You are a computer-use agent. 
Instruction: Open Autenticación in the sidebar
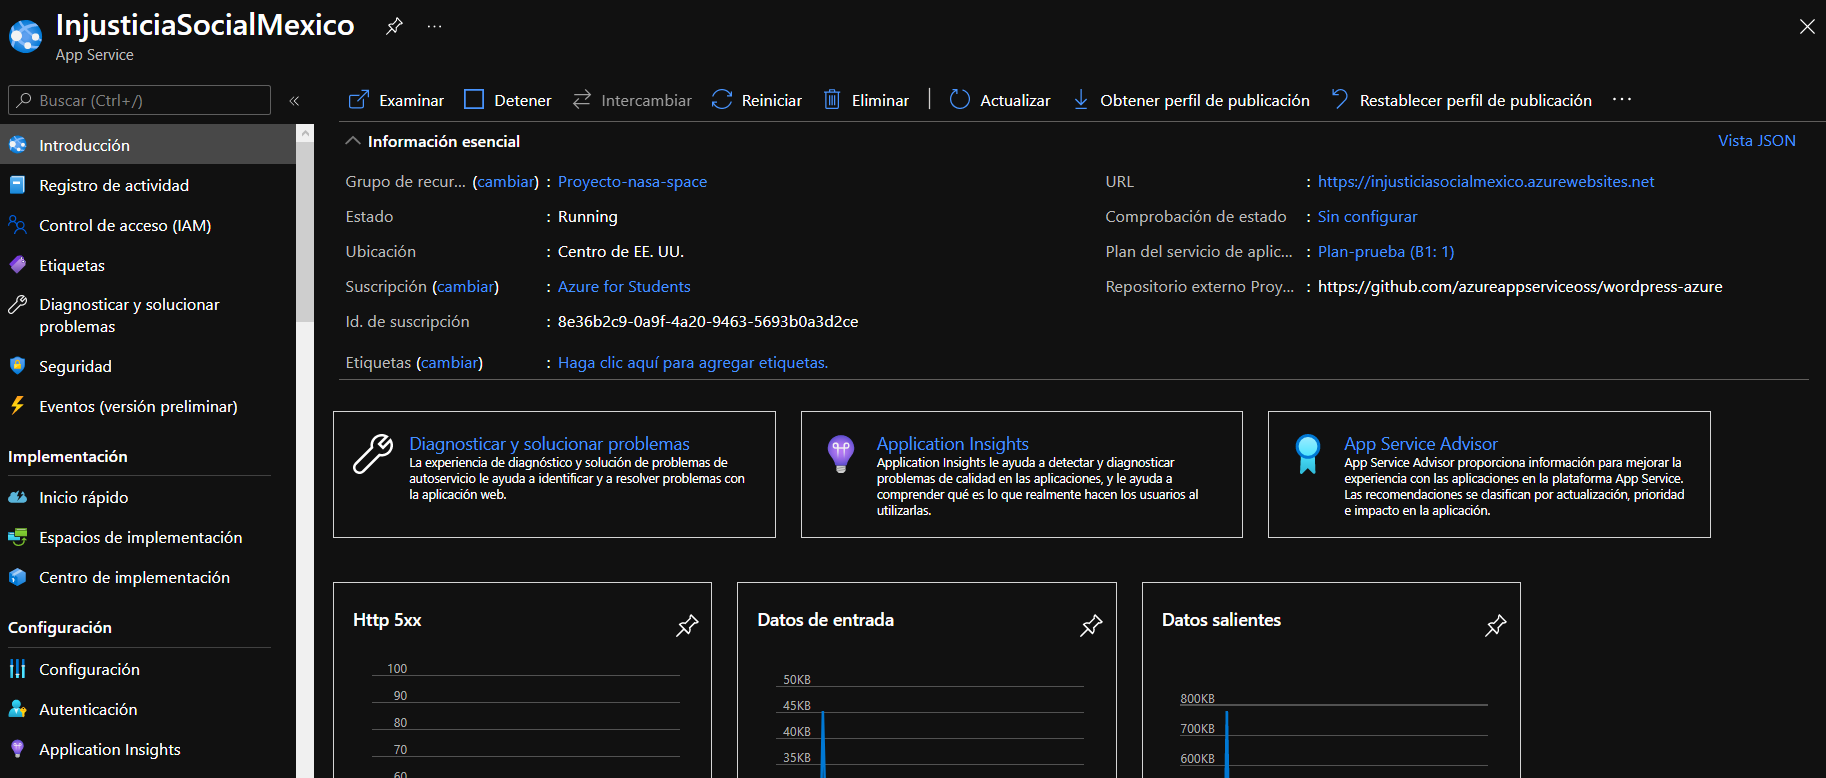click(148, 709)
